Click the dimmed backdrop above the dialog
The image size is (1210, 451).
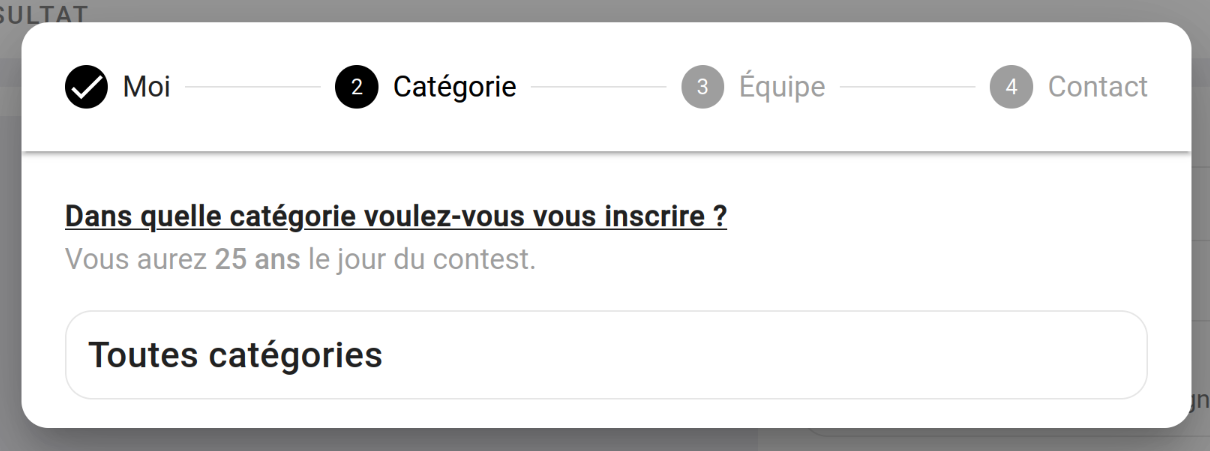(x=600, y=10)
